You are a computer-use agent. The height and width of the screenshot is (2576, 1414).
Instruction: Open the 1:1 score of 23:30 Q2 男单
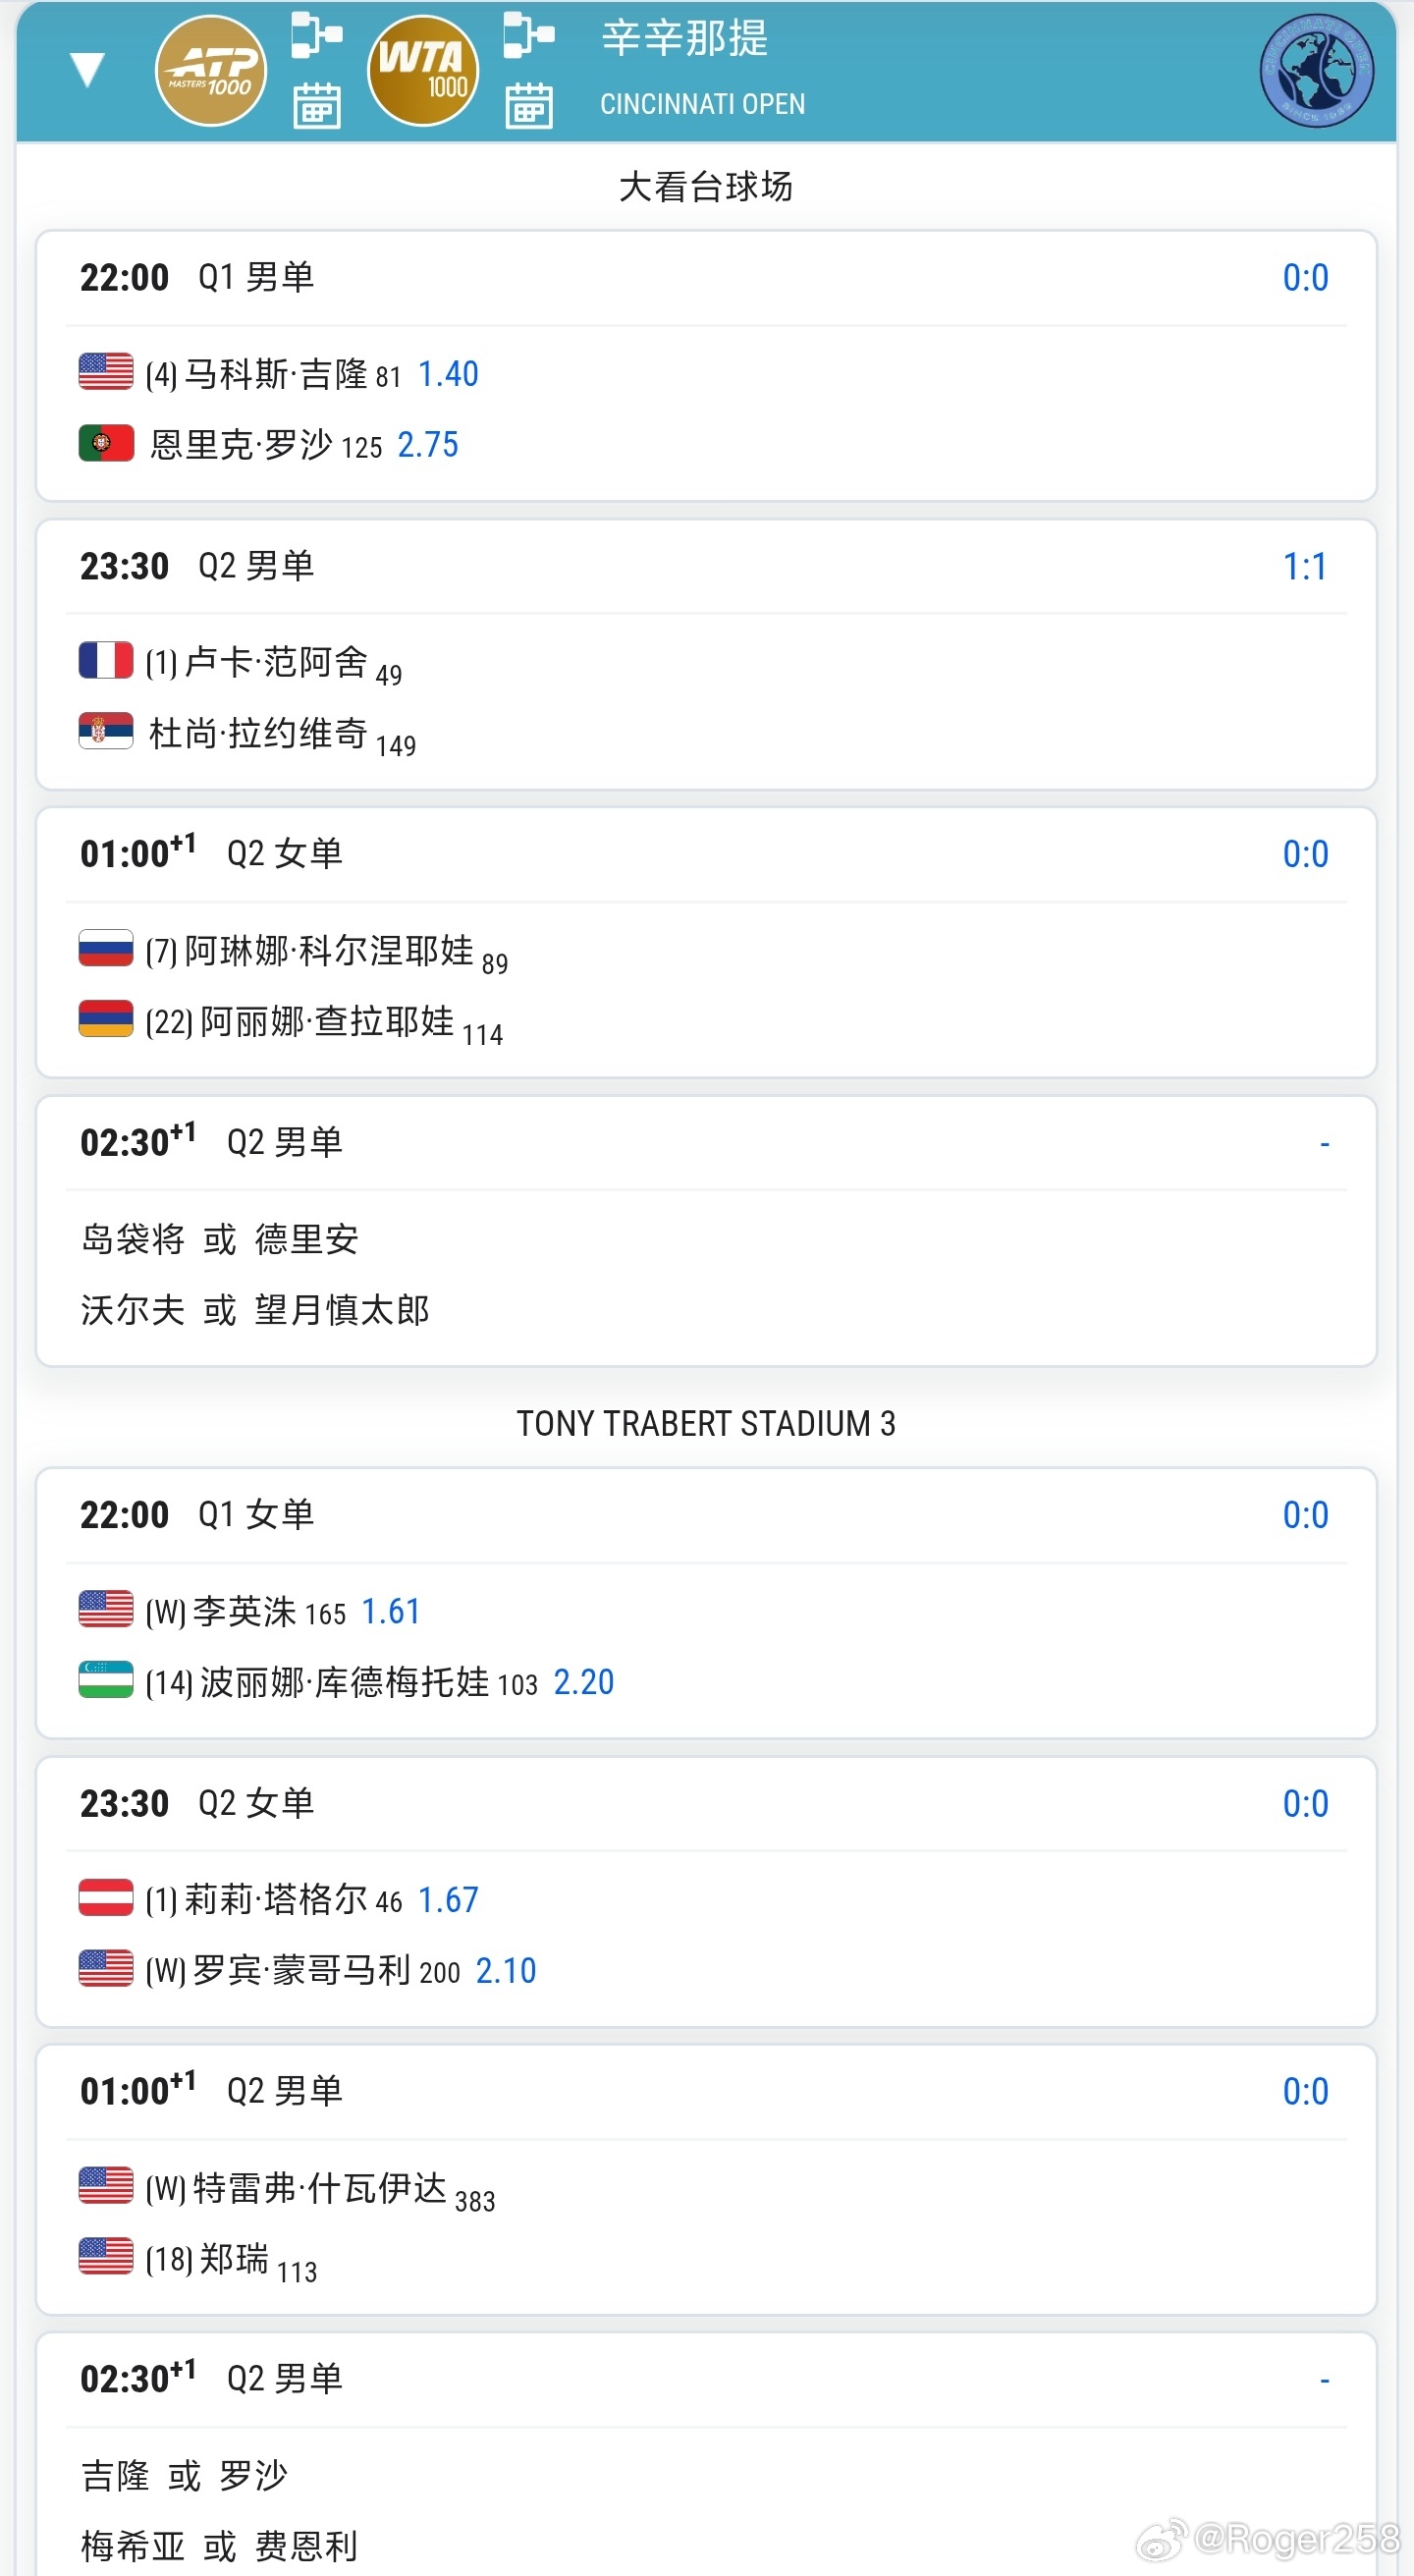pyautogui.click(x=1305, y=566)
